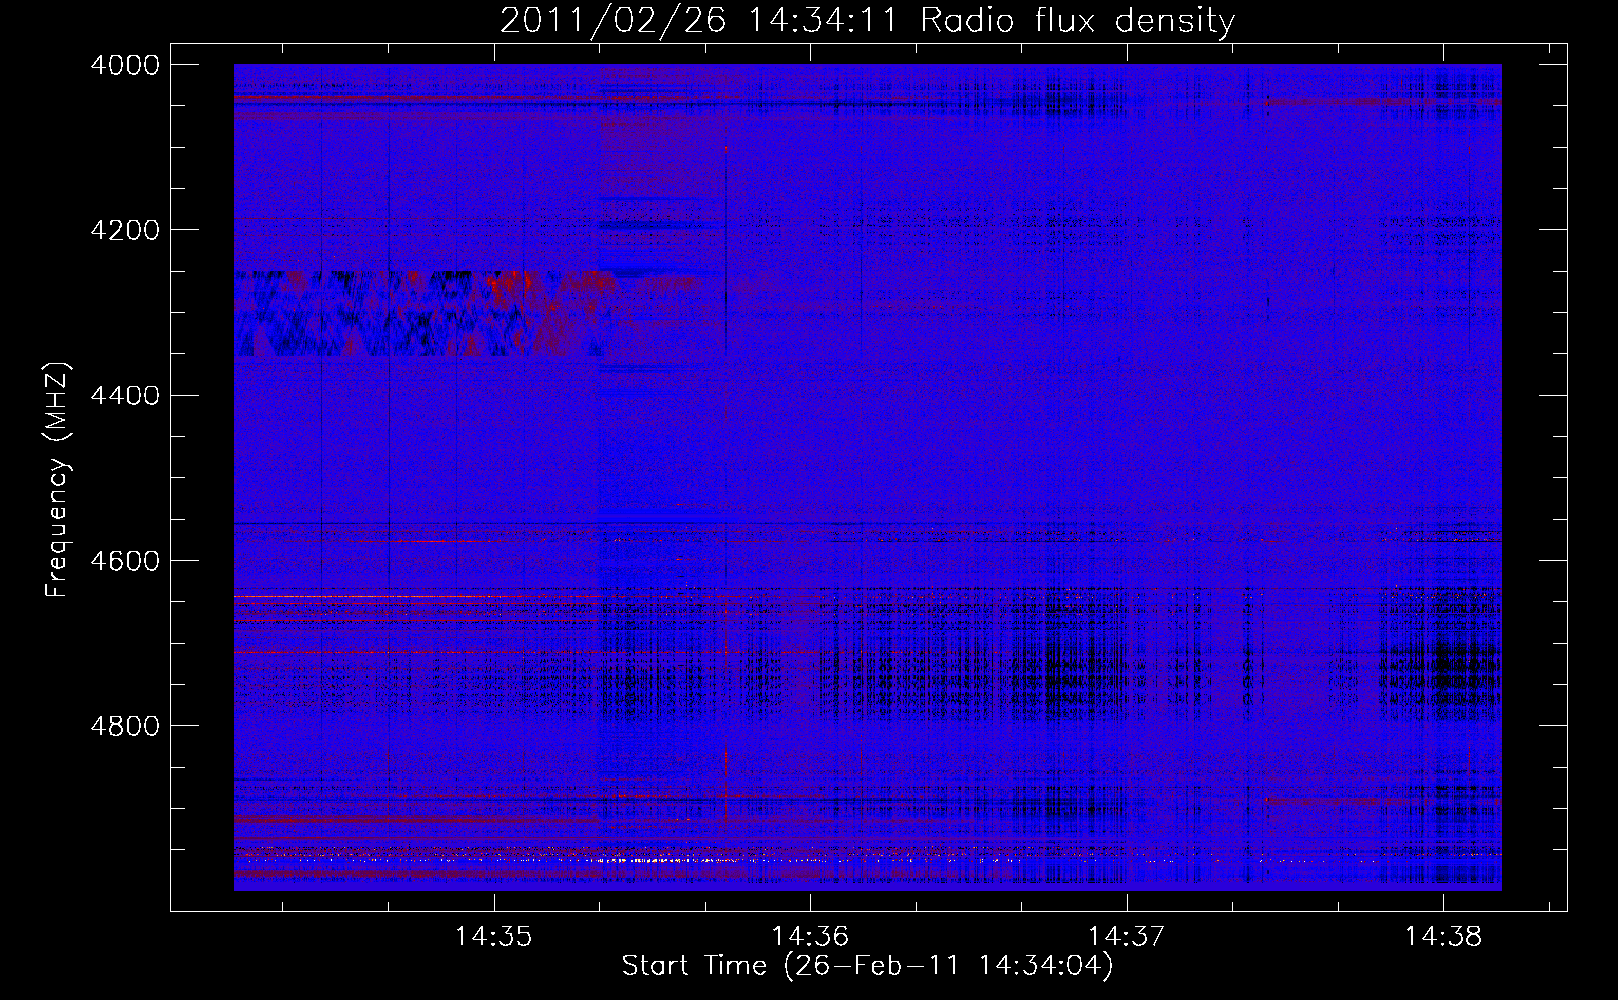Click the 14:36 time axis label

click(810, 936)
